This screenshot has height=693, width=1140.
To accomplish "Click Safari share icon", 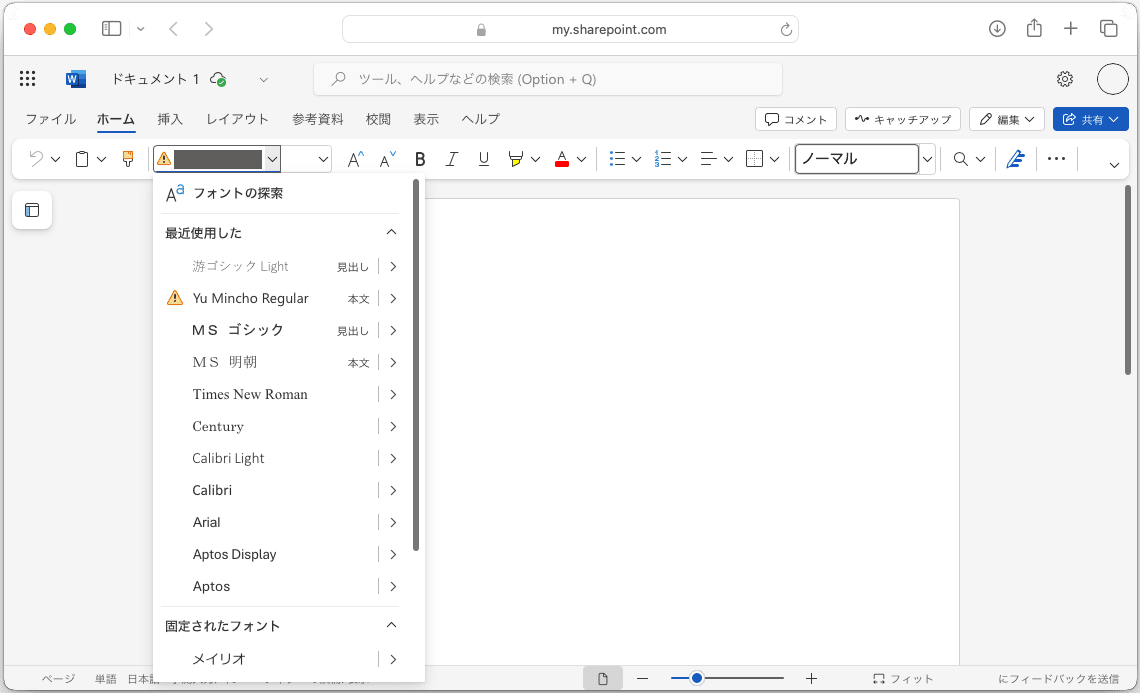I will click(x=1034, y=28).
